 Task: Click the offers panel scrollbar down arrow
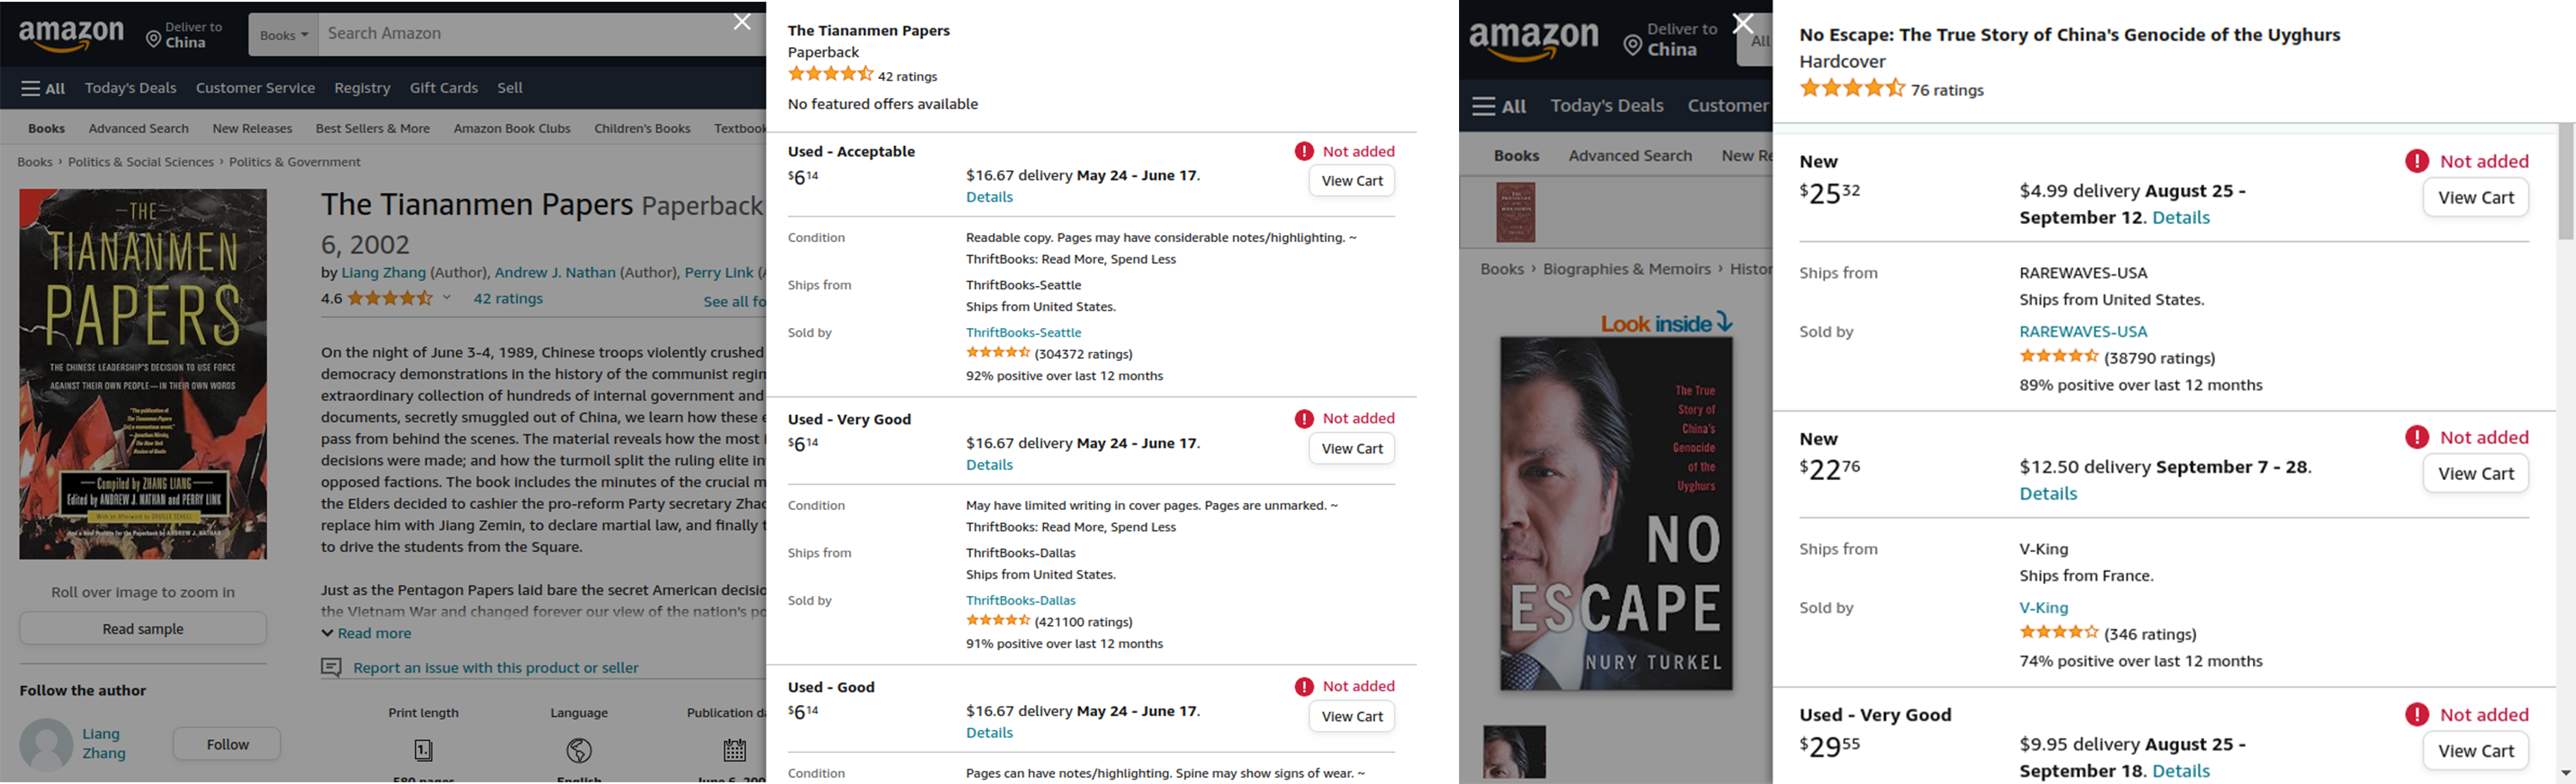[x=2566, y=773]
